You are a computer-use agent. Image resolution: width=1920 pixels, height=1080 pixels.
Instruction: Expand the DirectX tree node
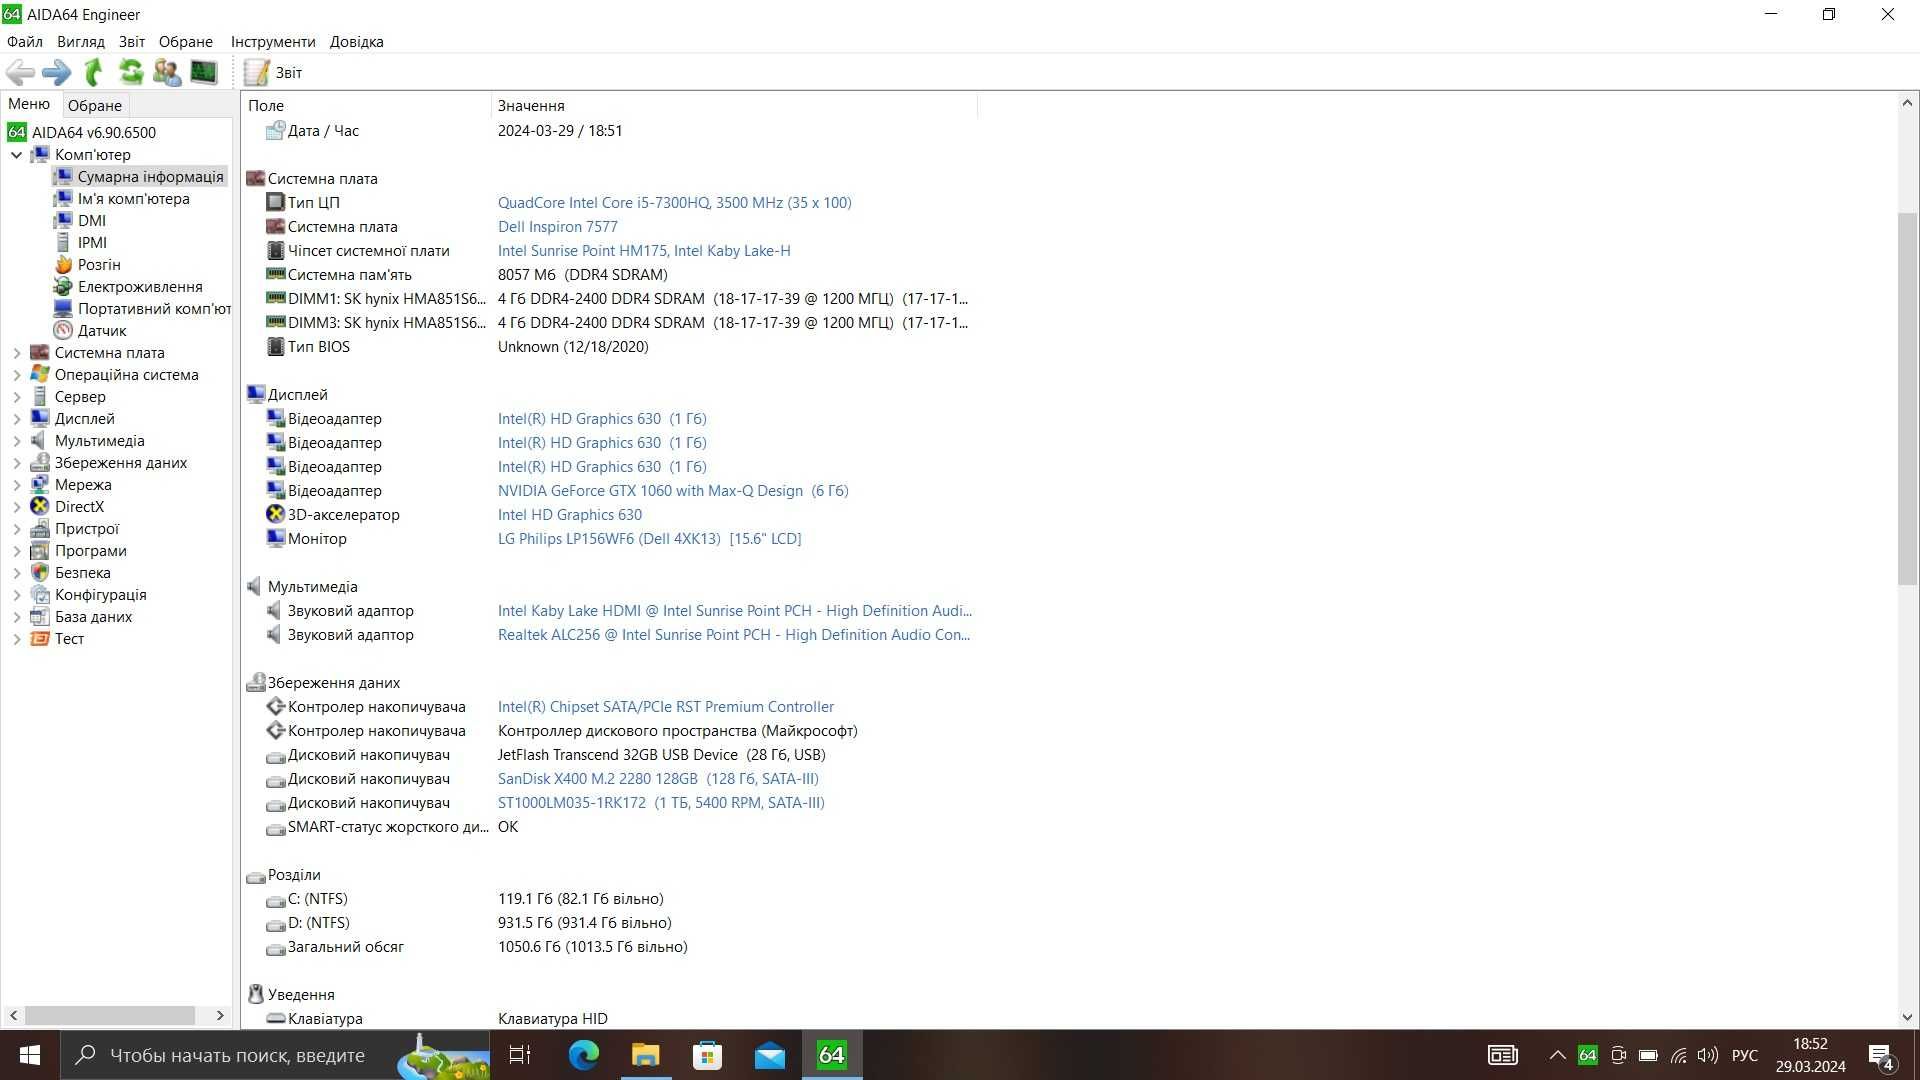16,507
